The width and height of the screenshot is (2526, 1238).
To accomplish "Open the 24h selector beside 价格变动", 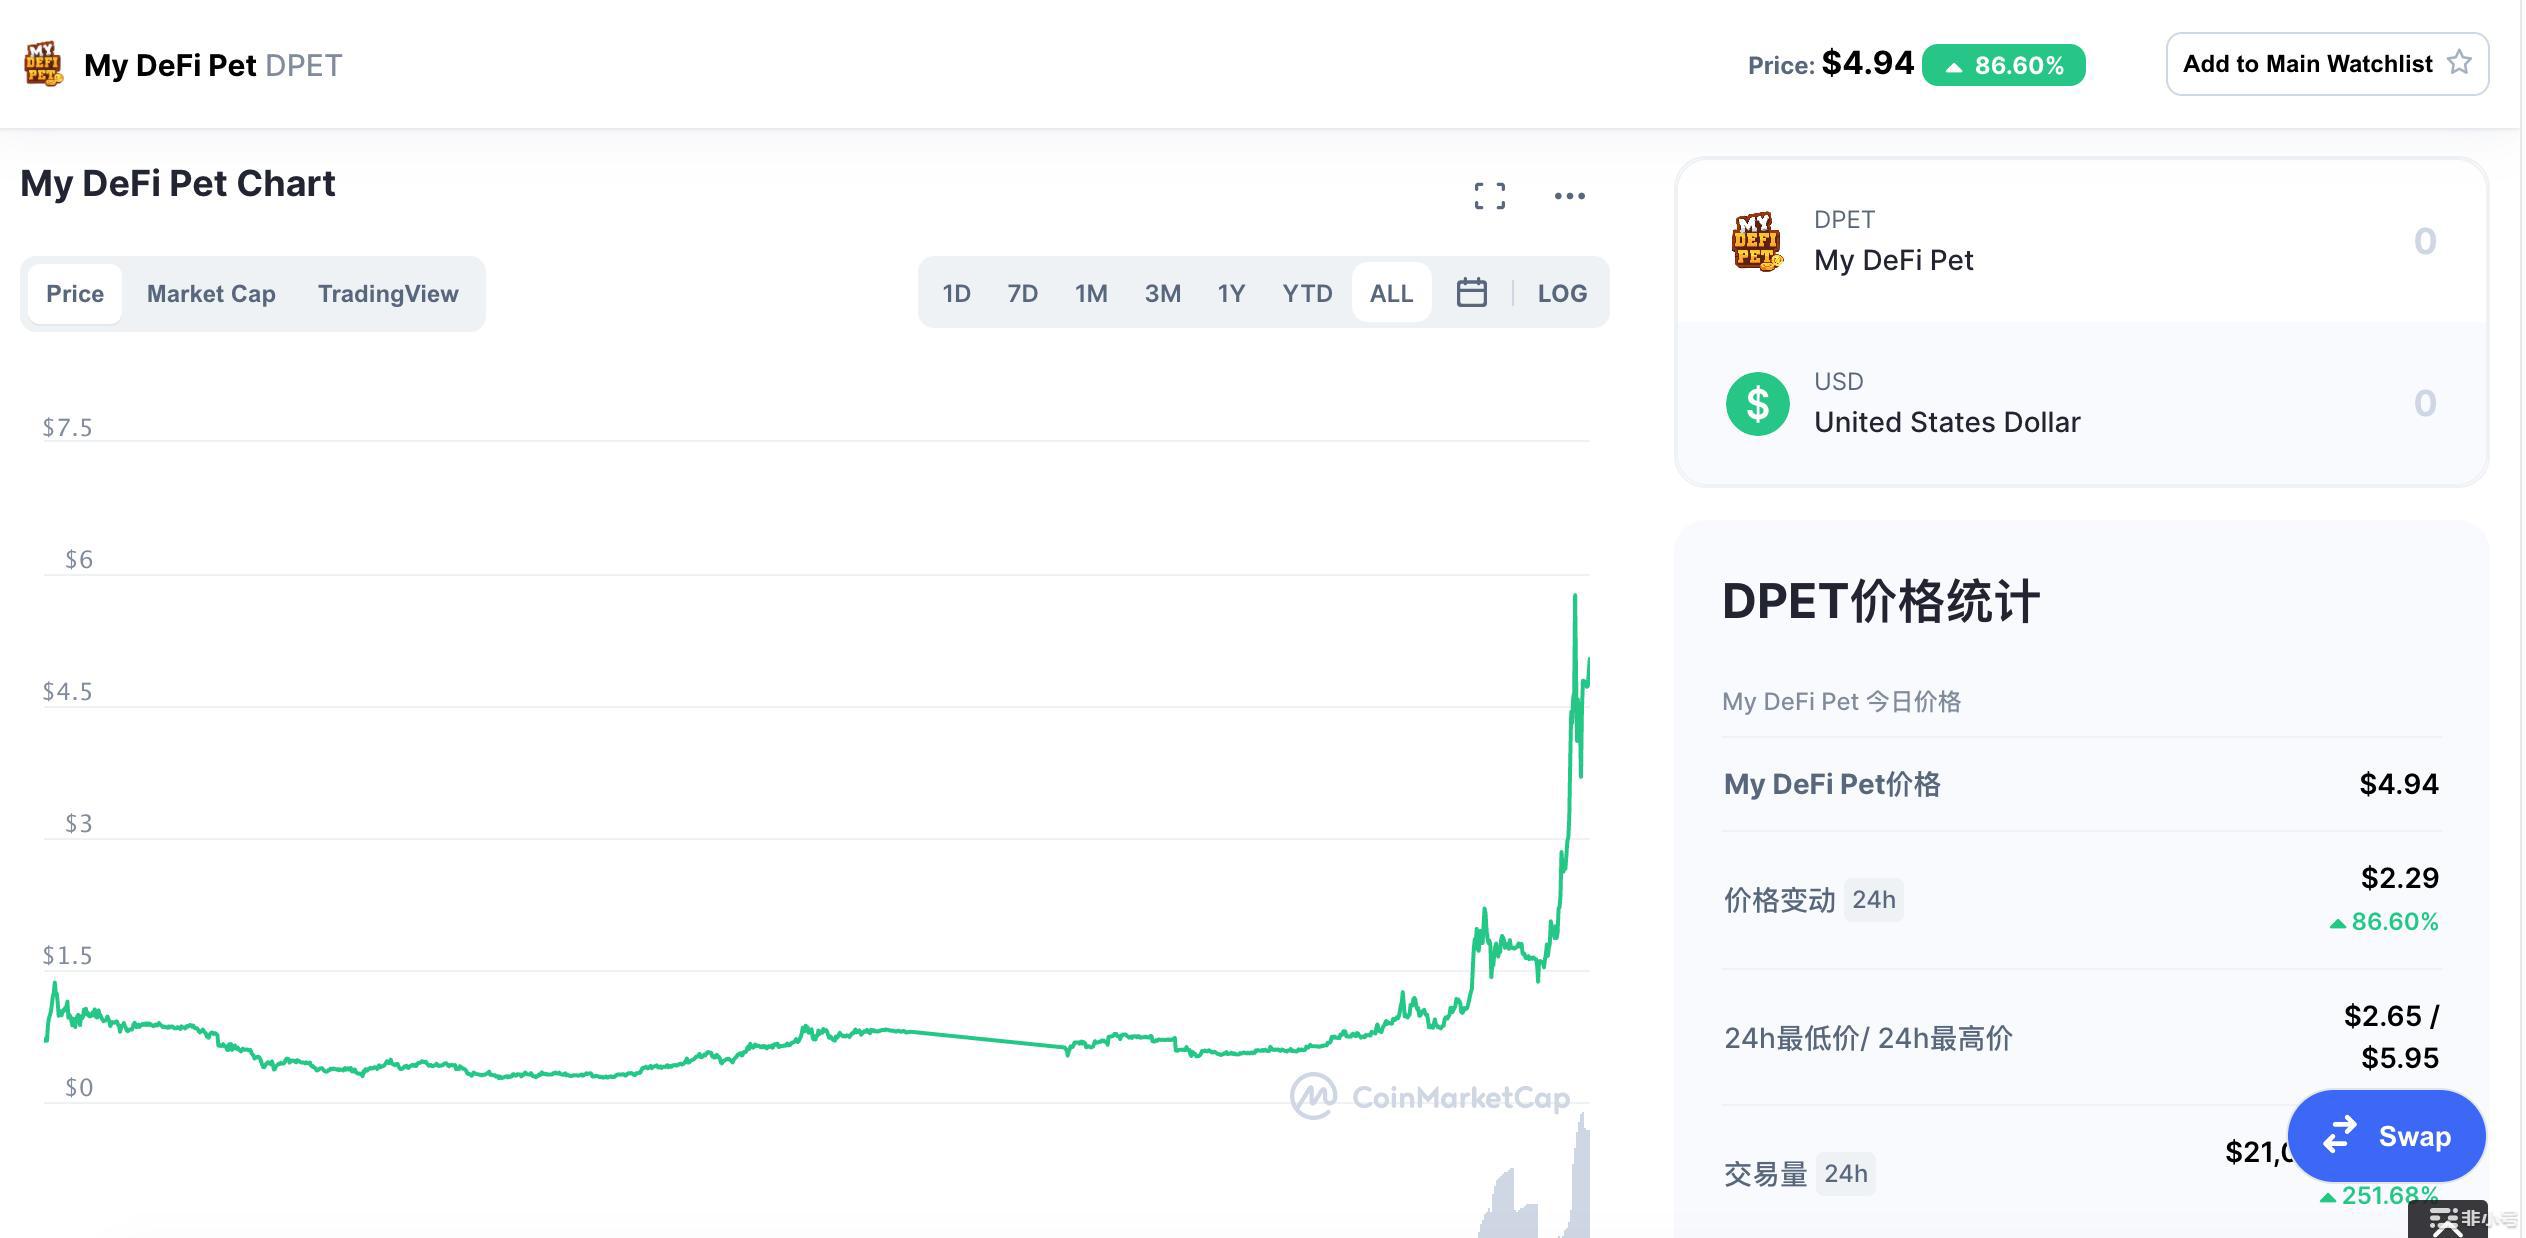I will 1873,900.
